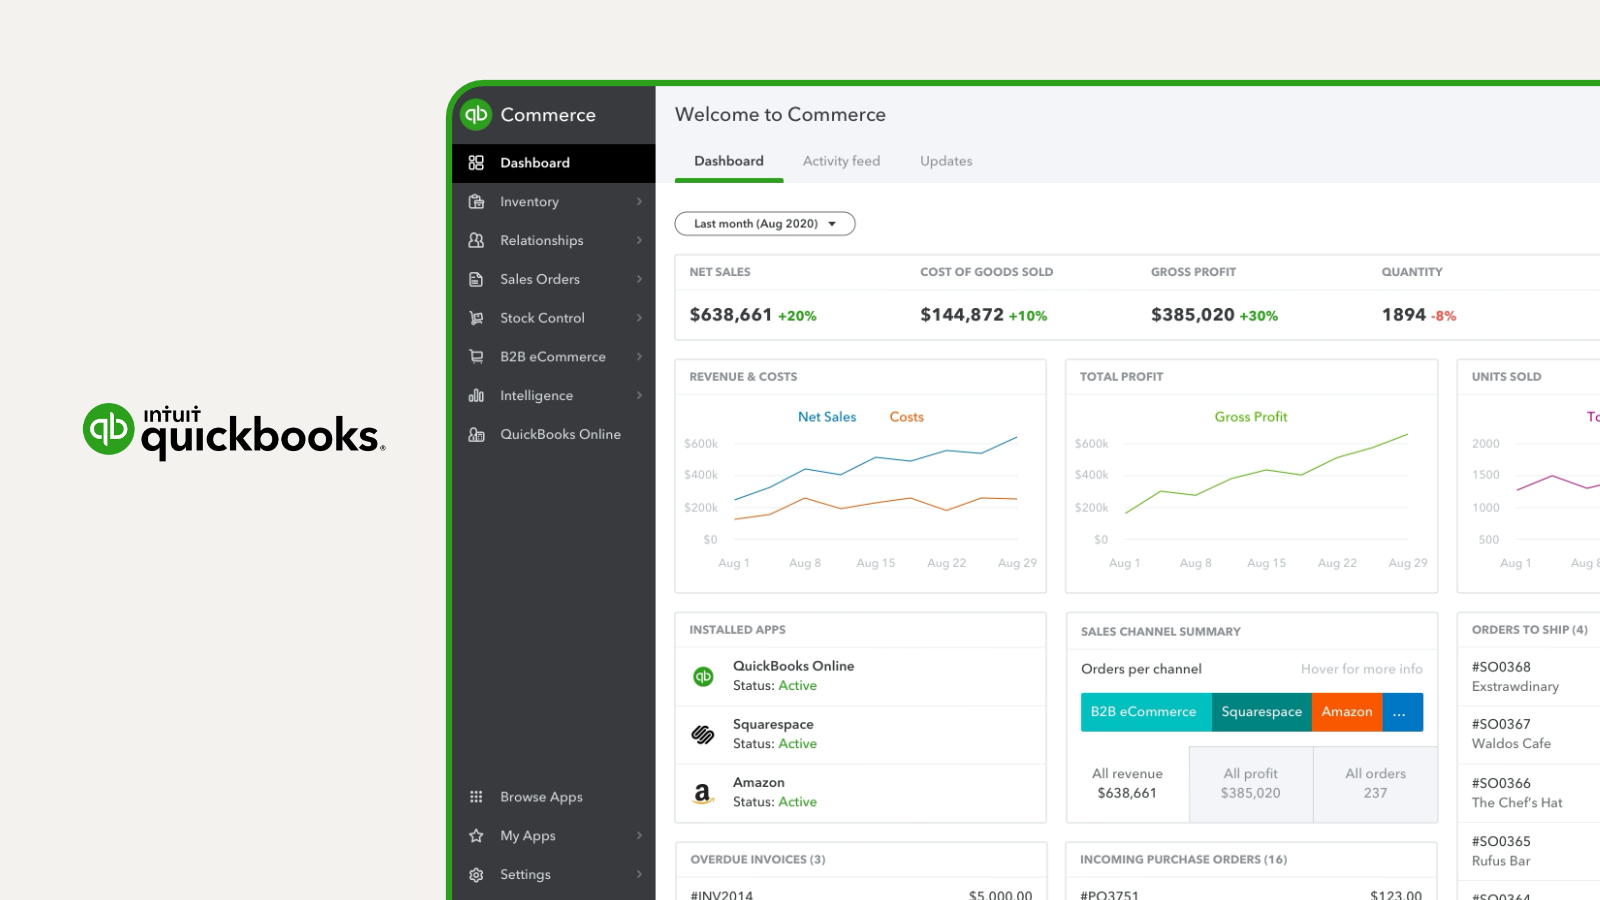Viewport: 1600px width, 900px height.
Task: Click the Relationships people icon
Action: click(x=476, y=241)
